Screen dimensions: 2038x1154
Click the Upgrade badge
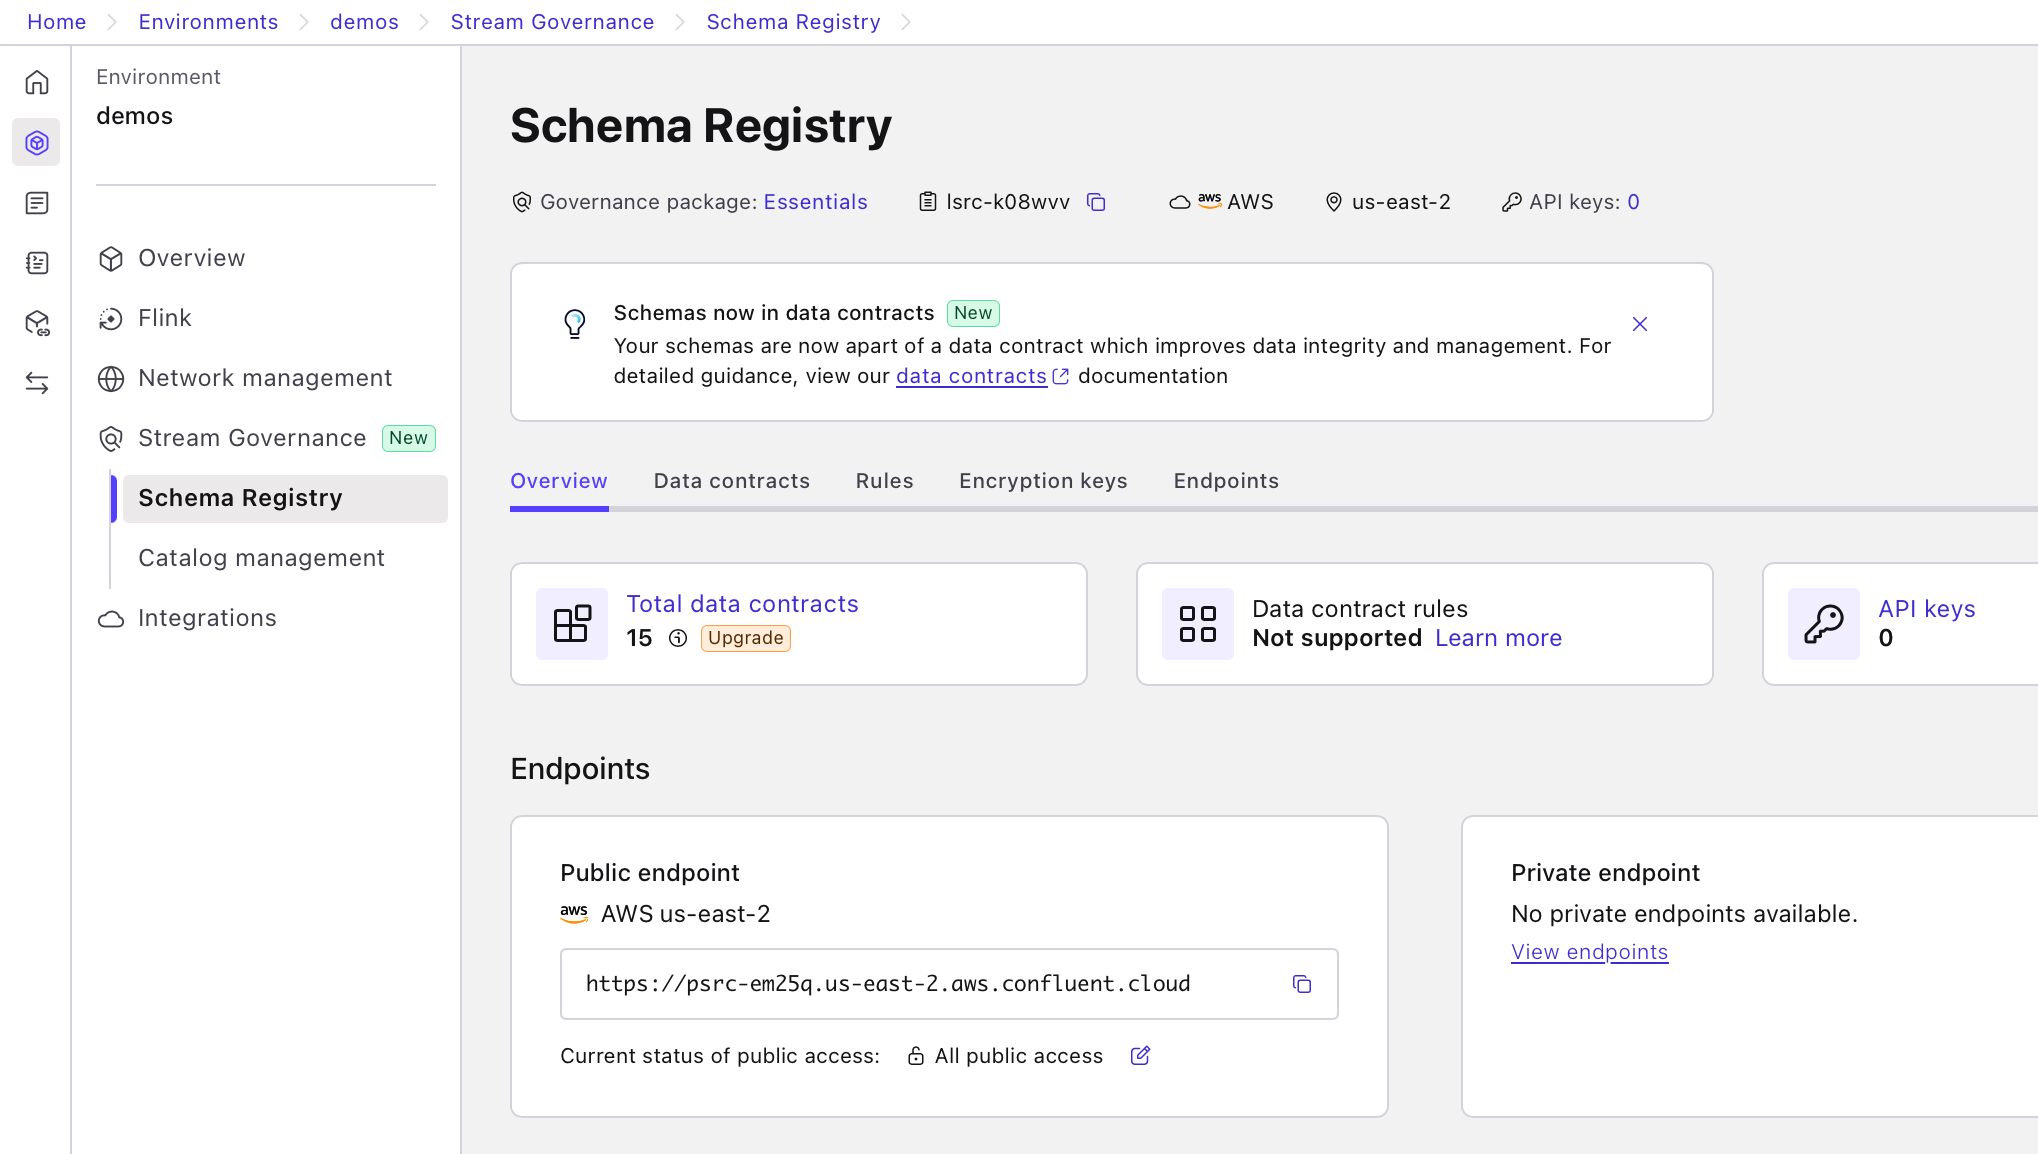pyautogui.click(x=745, y=638)
